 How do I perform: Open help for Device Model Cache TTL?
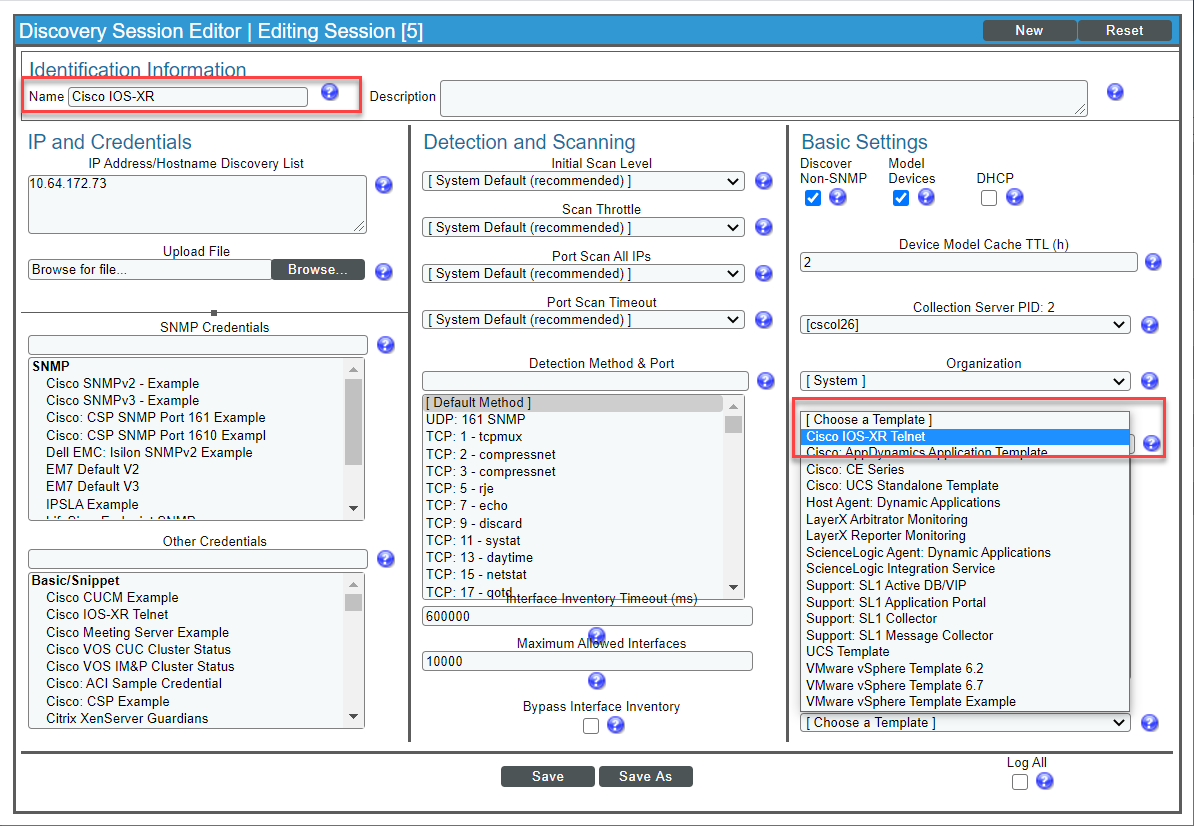[1154, 262]
